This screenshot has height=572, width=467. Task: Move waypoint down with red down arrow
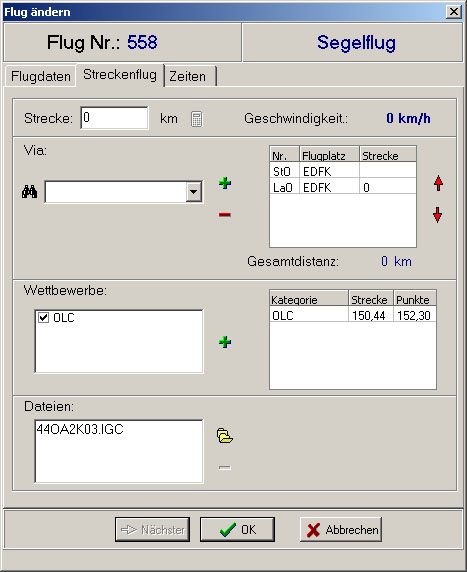[437, 214]
